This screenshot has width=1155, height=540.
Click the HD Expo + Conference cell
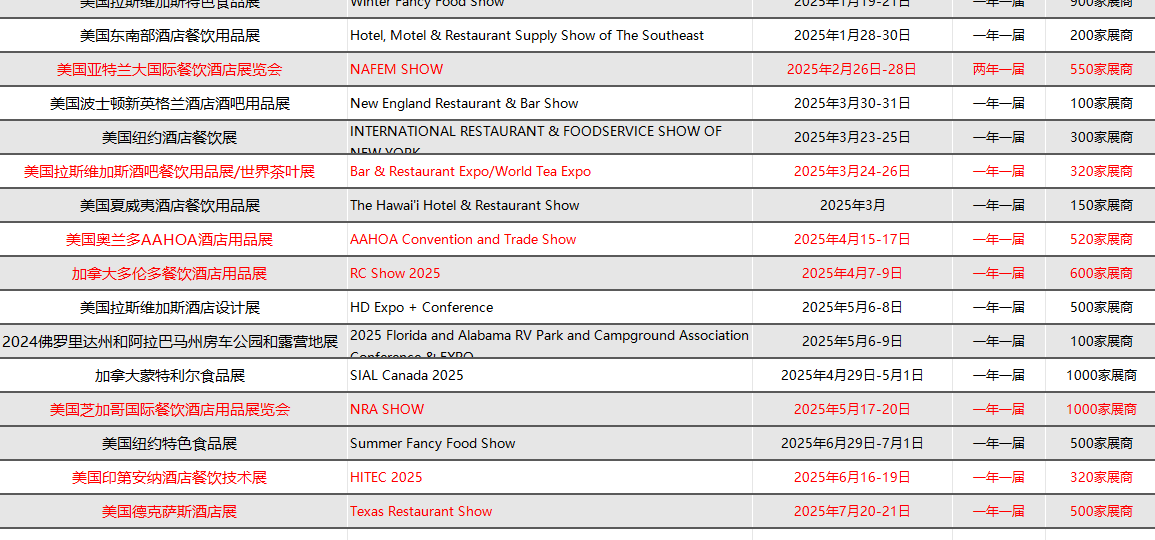[x=421, y=307]
